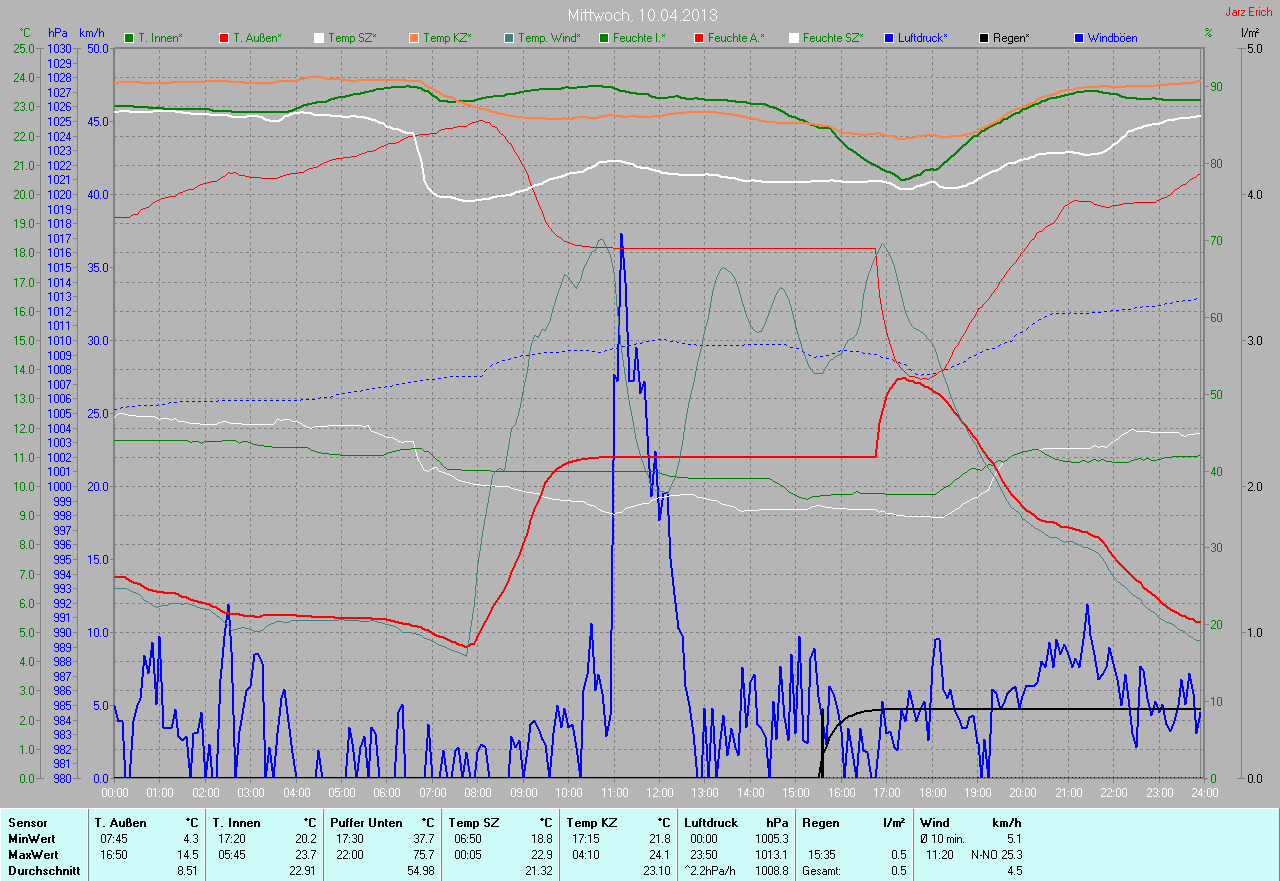Toggle the Feuchte SZ series label

[x=832, y=38]
